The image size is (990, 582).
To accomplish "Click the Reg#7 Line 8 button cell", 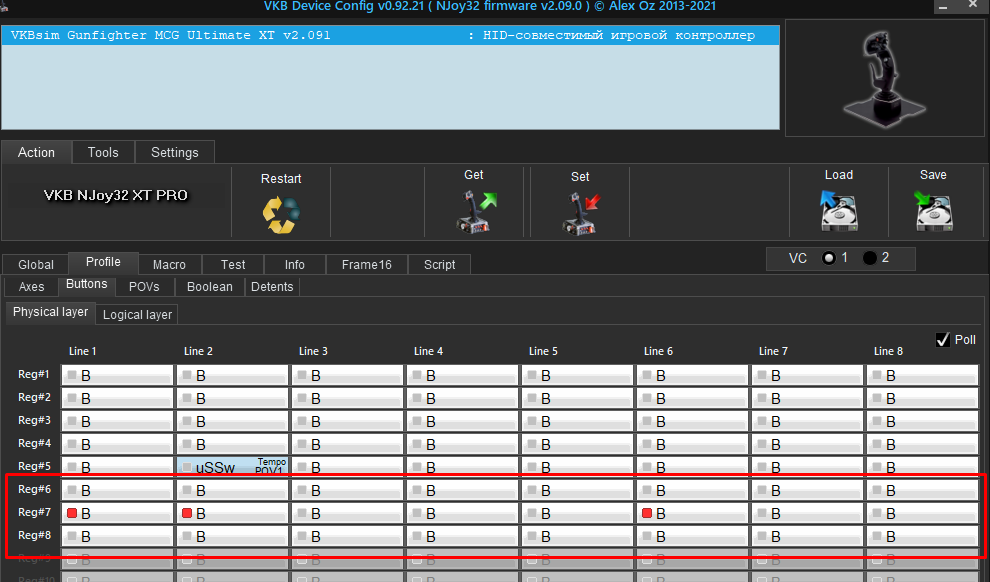I will (x=922, y=513).
